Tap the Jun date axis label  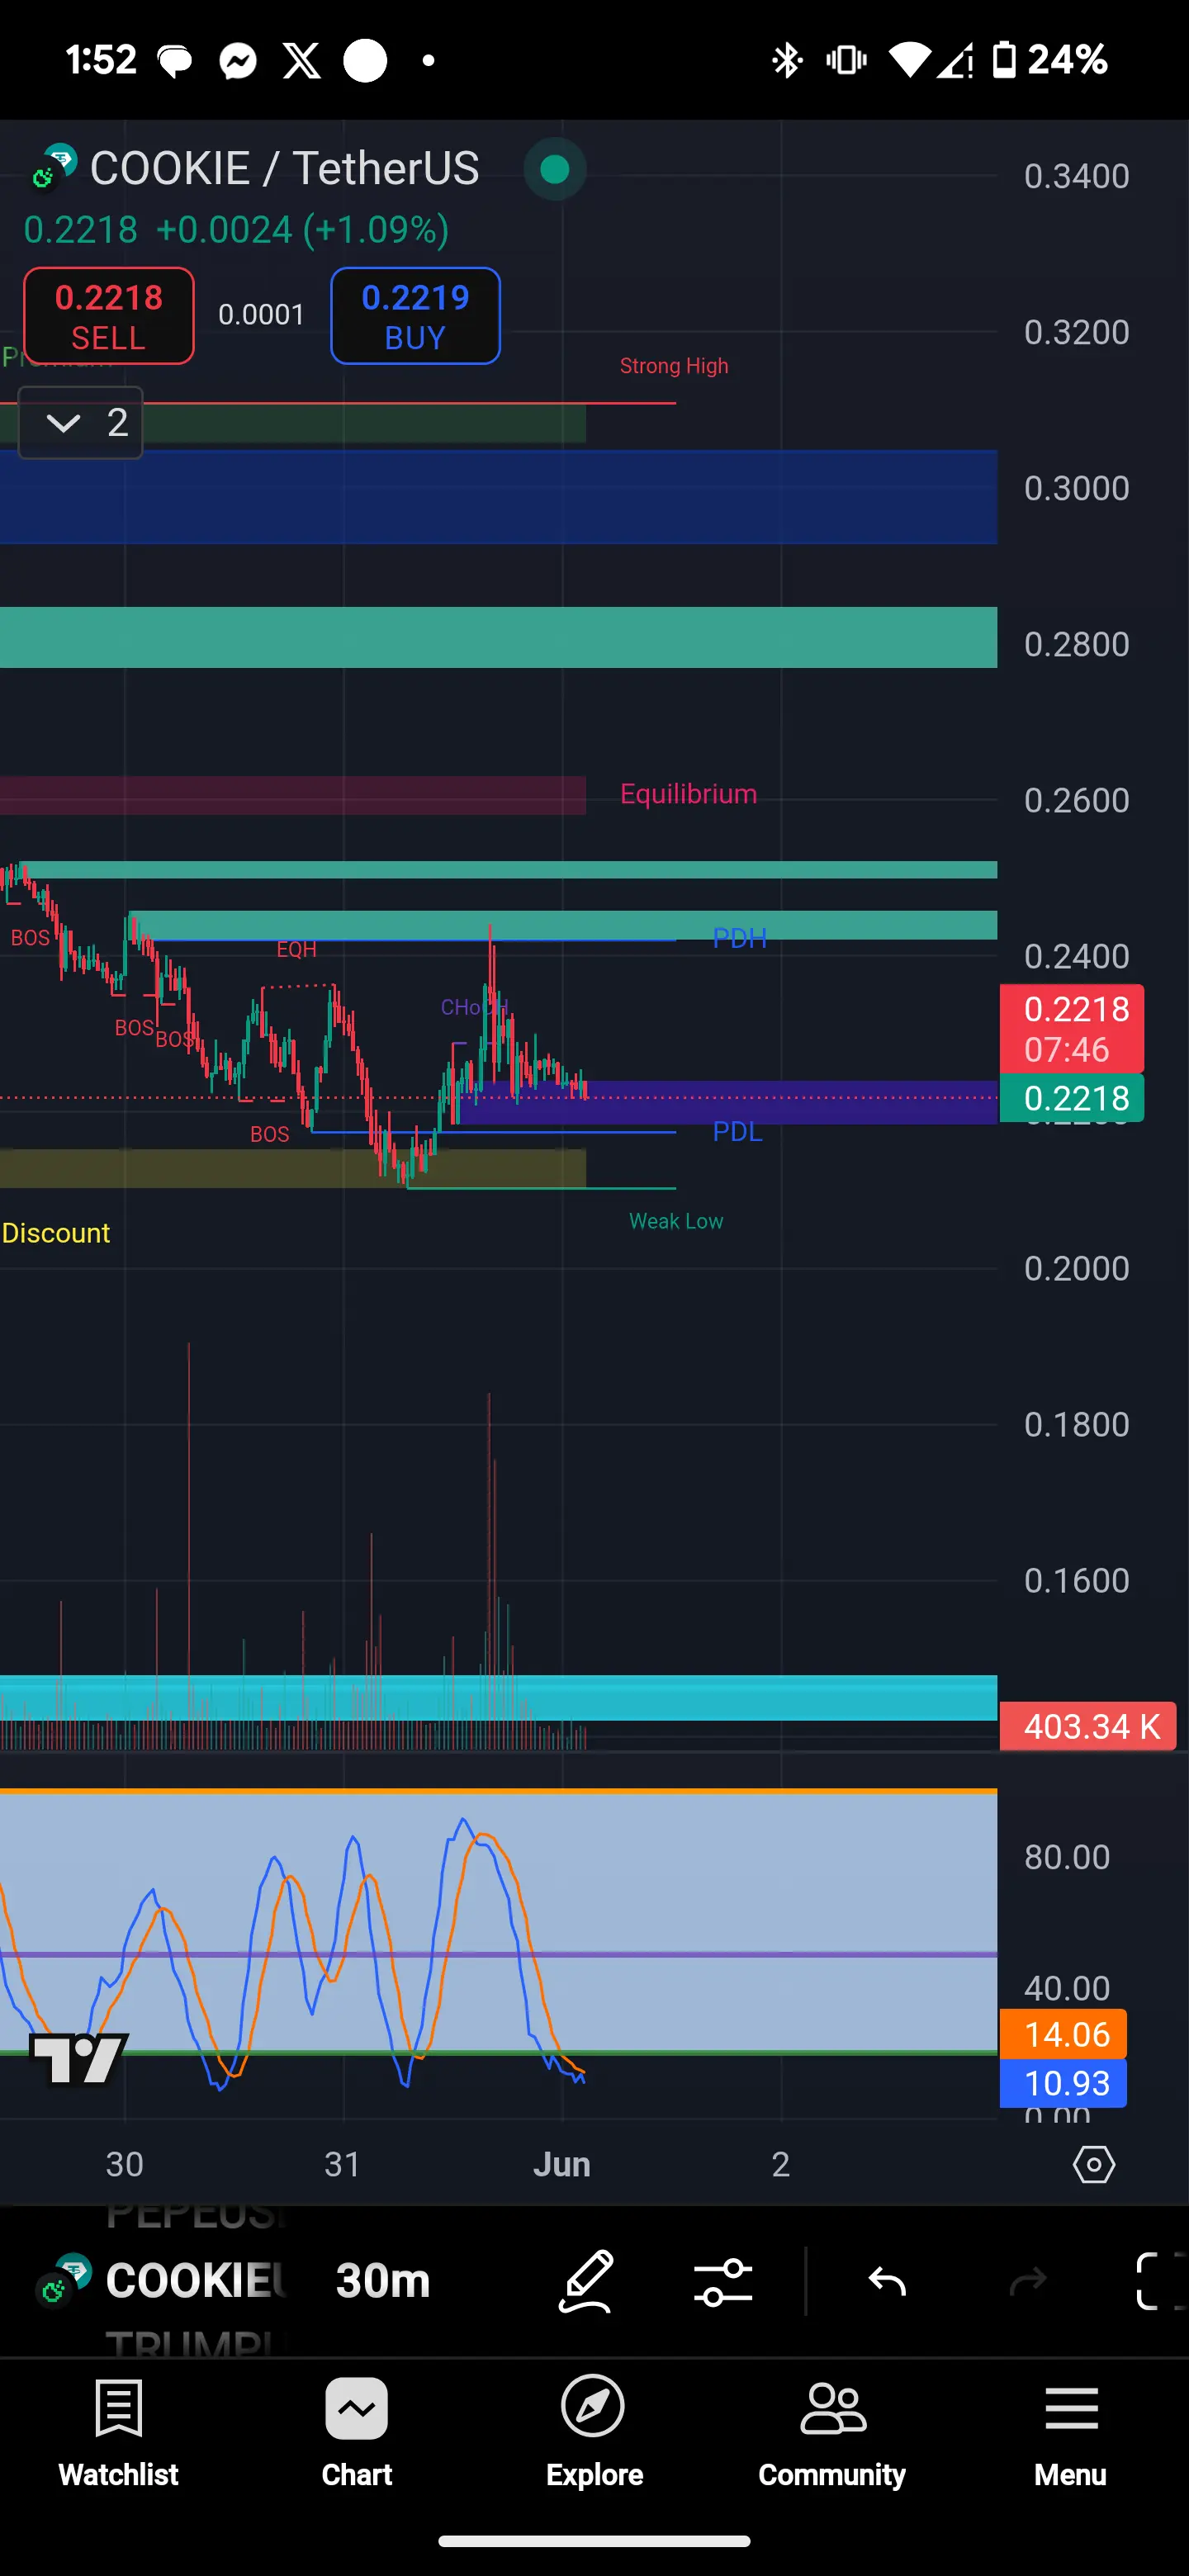click(x=562, y=2164)
